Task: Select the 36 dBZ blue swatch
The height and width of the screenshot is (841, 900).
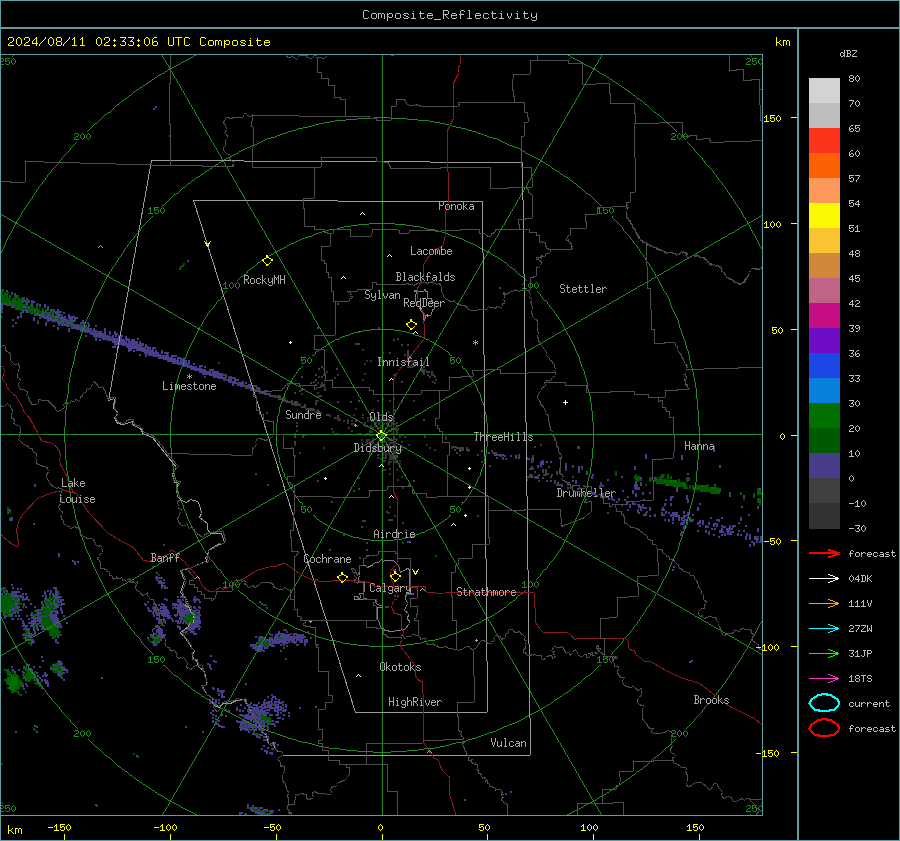Action: 824,365
